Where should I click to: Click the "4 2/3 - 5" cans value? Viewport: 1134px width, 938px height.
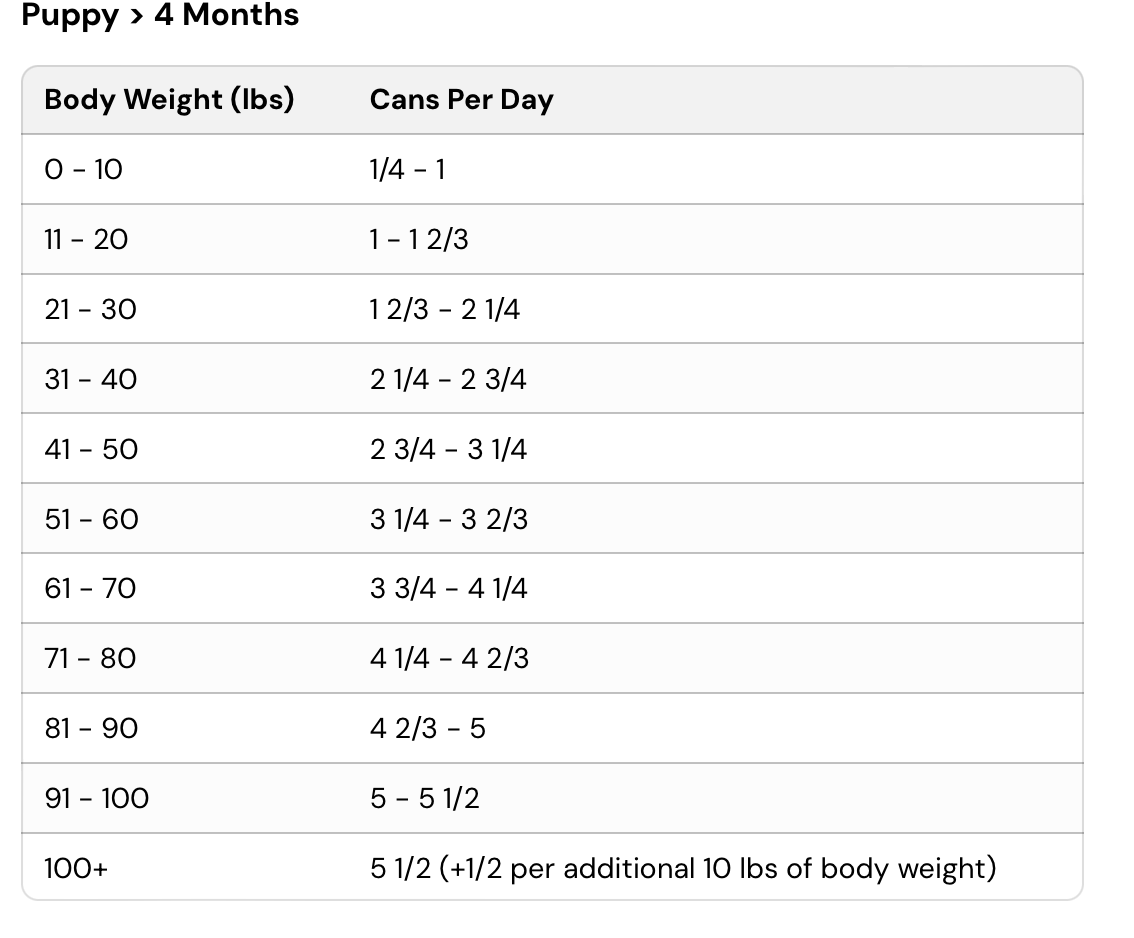point(427,729)
